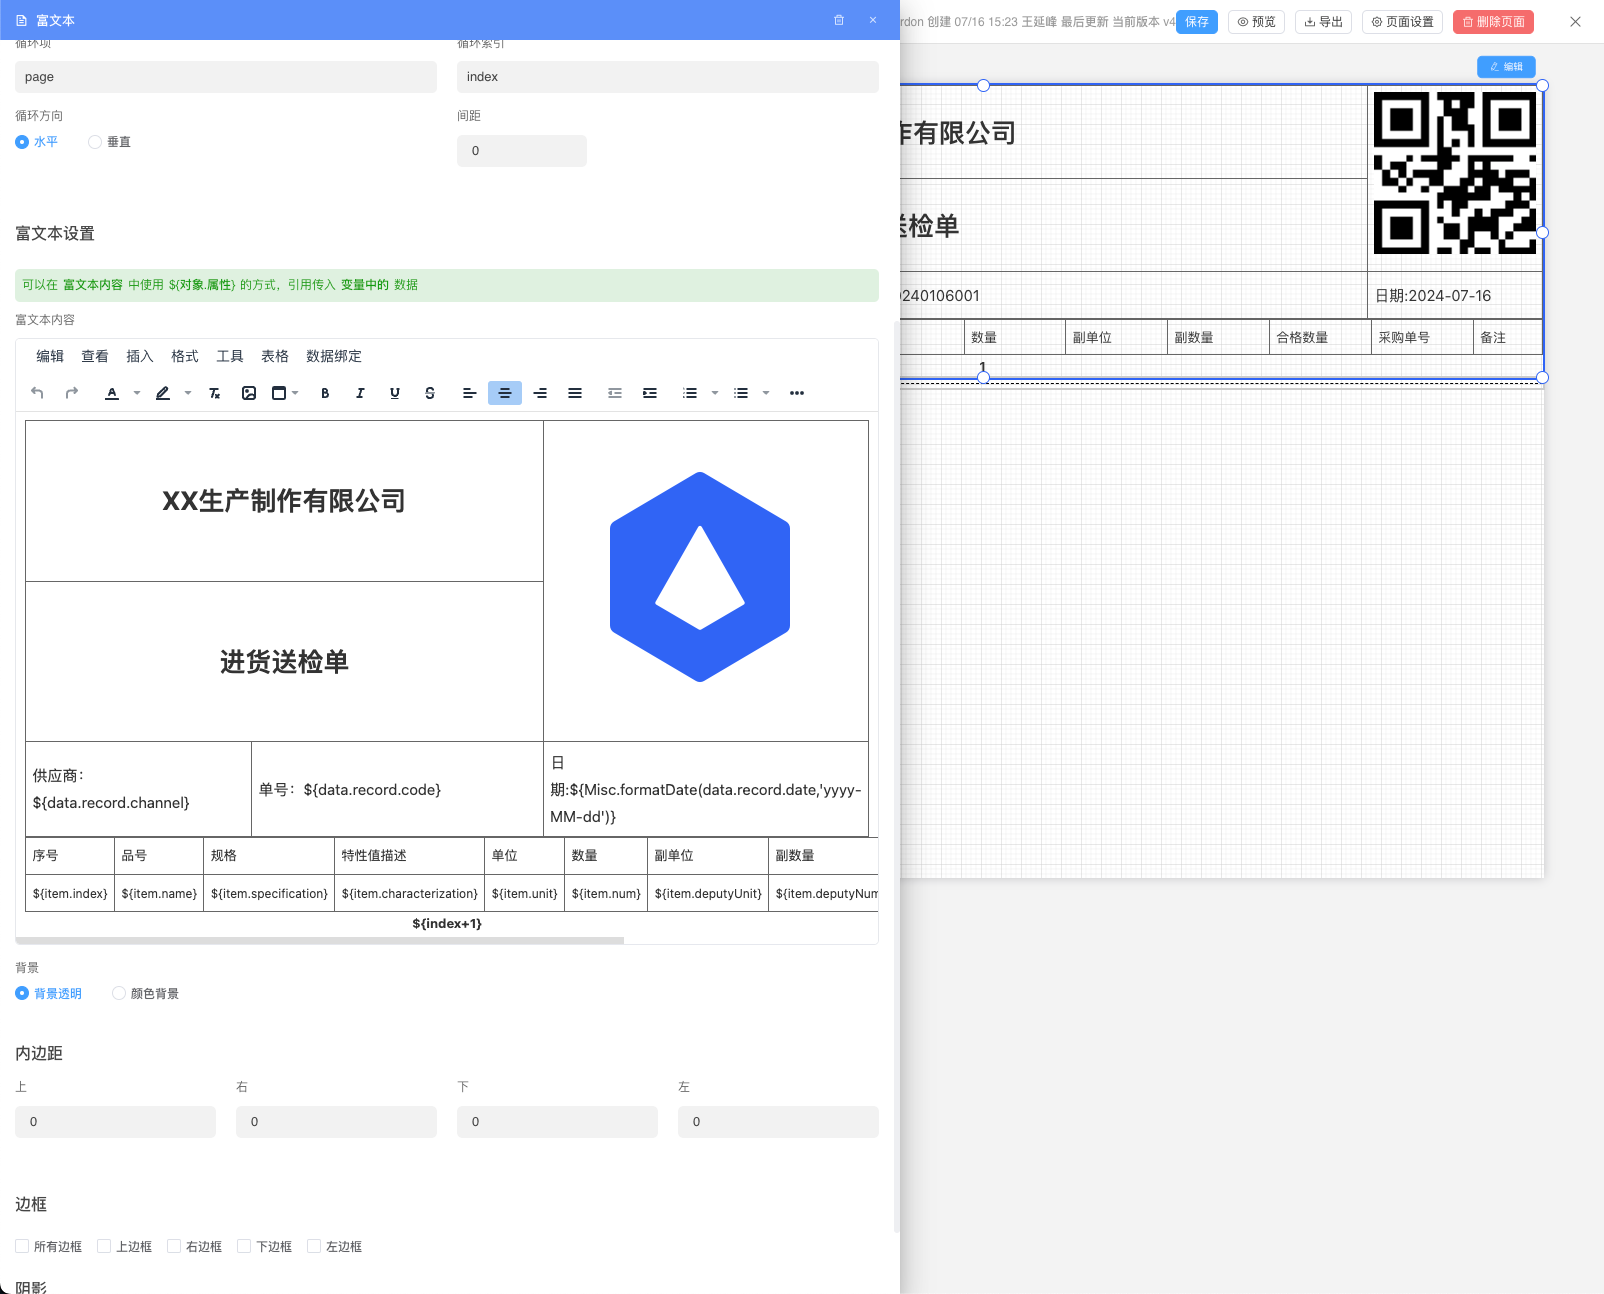Click the 间距 spacing input field

(x=521, y=150)
